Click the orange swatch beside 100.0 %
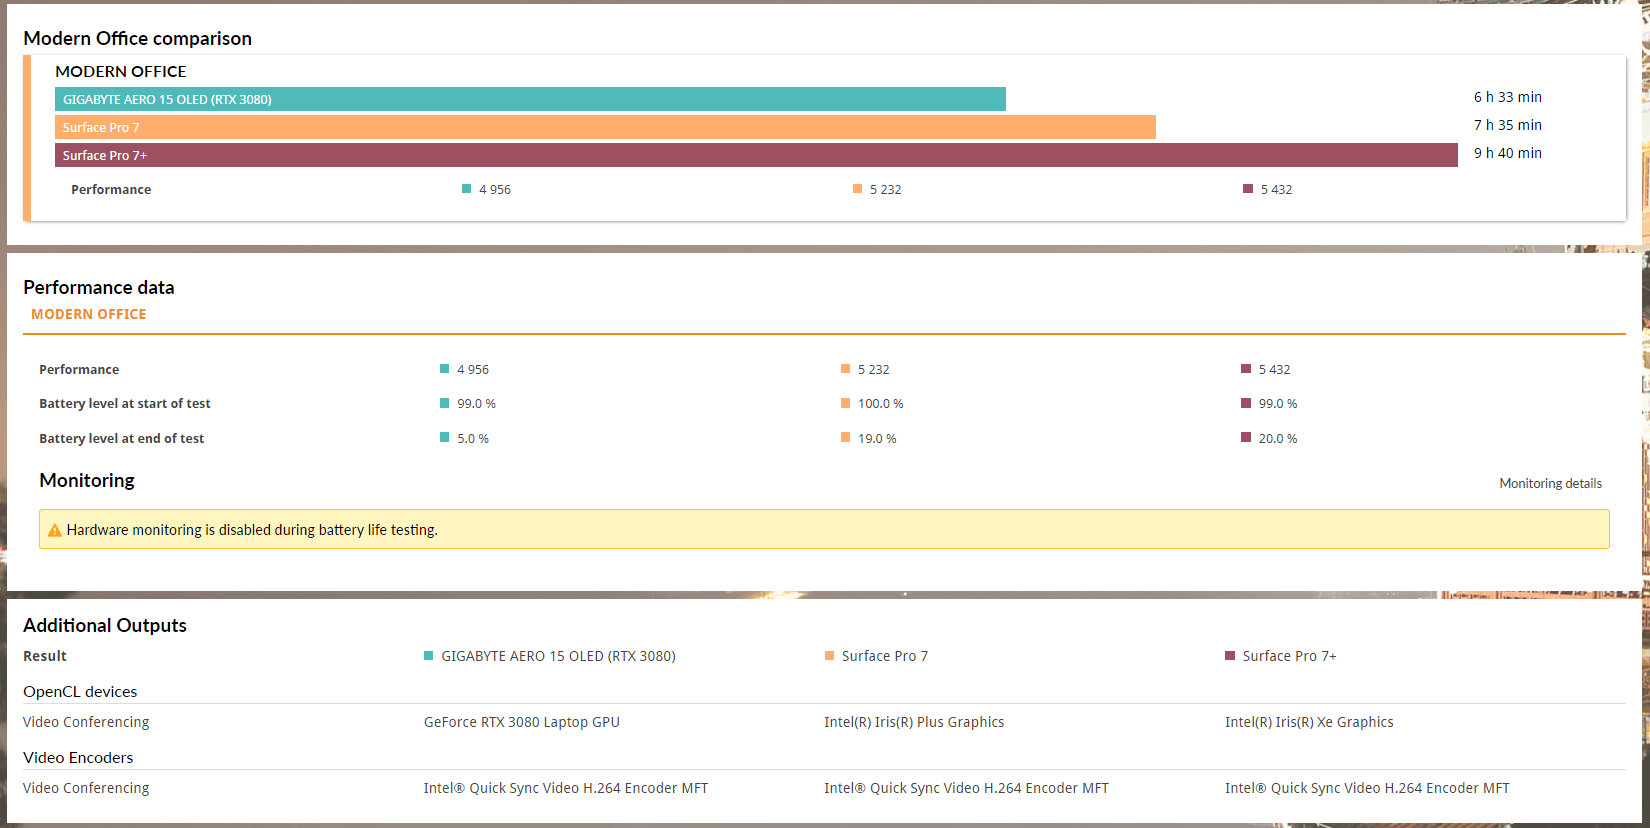1650x828 pixels. point(845,403)
